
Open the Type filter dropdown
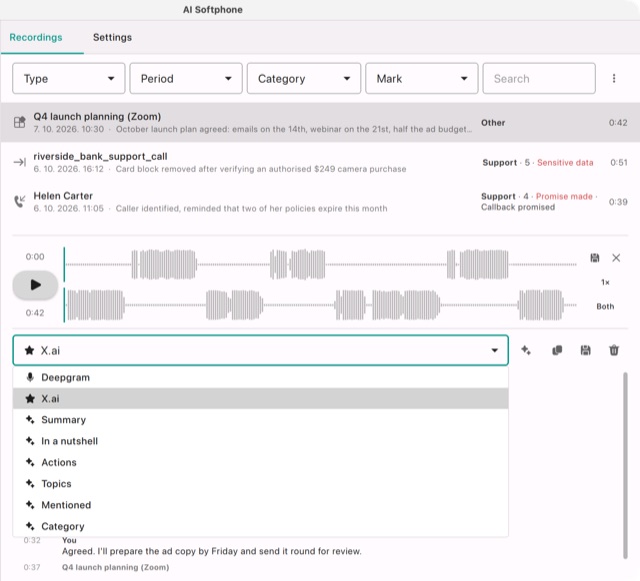tap(69, 78)
